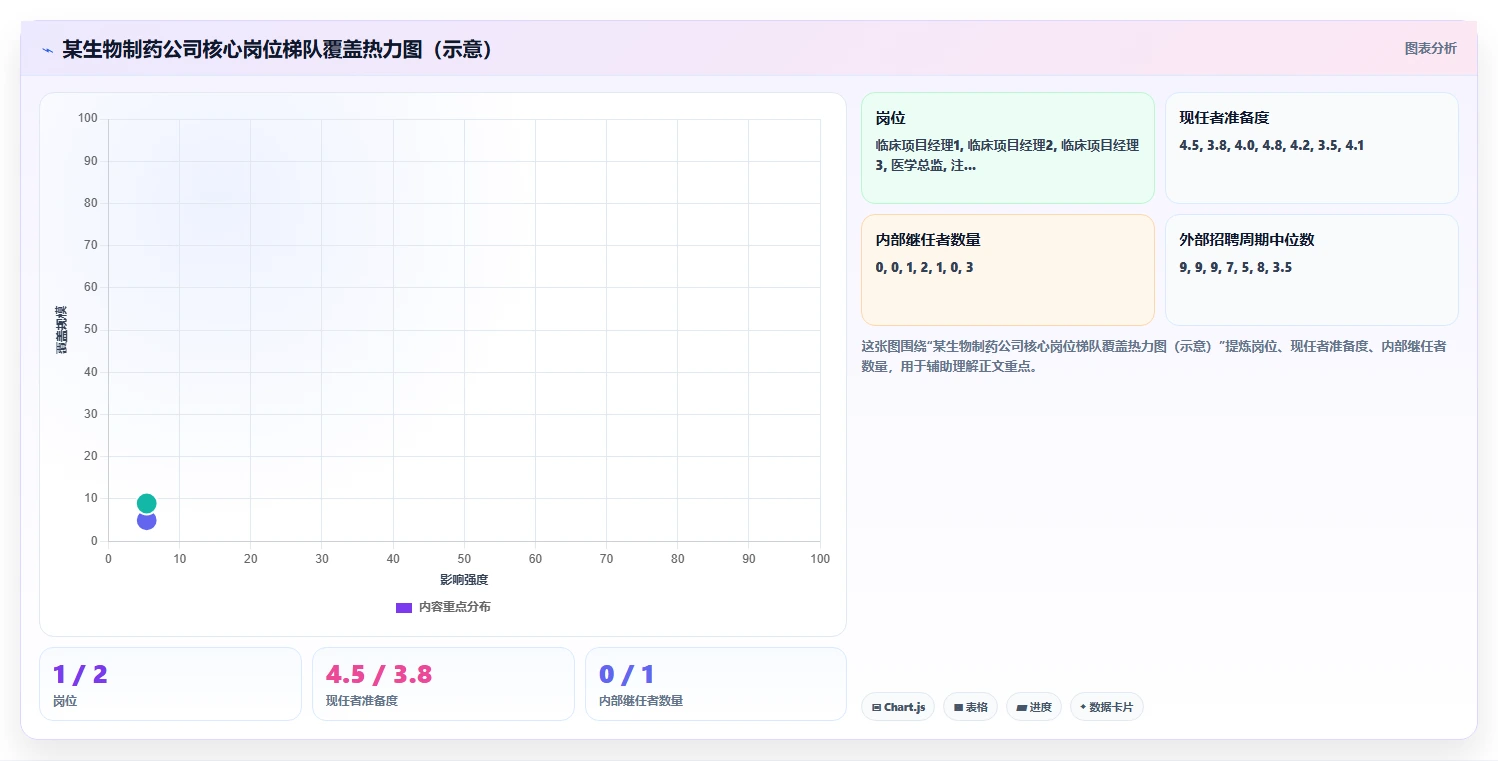Click the 4.5 / 3.8 stat value
The width and height of the screenshot is (1498, 761).
coord(379,674)
